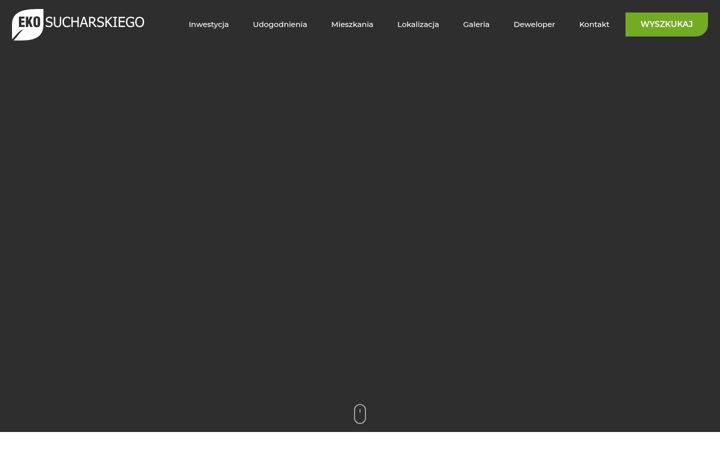Go to the Kontakt page
Viewport: 720px width, 450px height.
coord(594,24)
